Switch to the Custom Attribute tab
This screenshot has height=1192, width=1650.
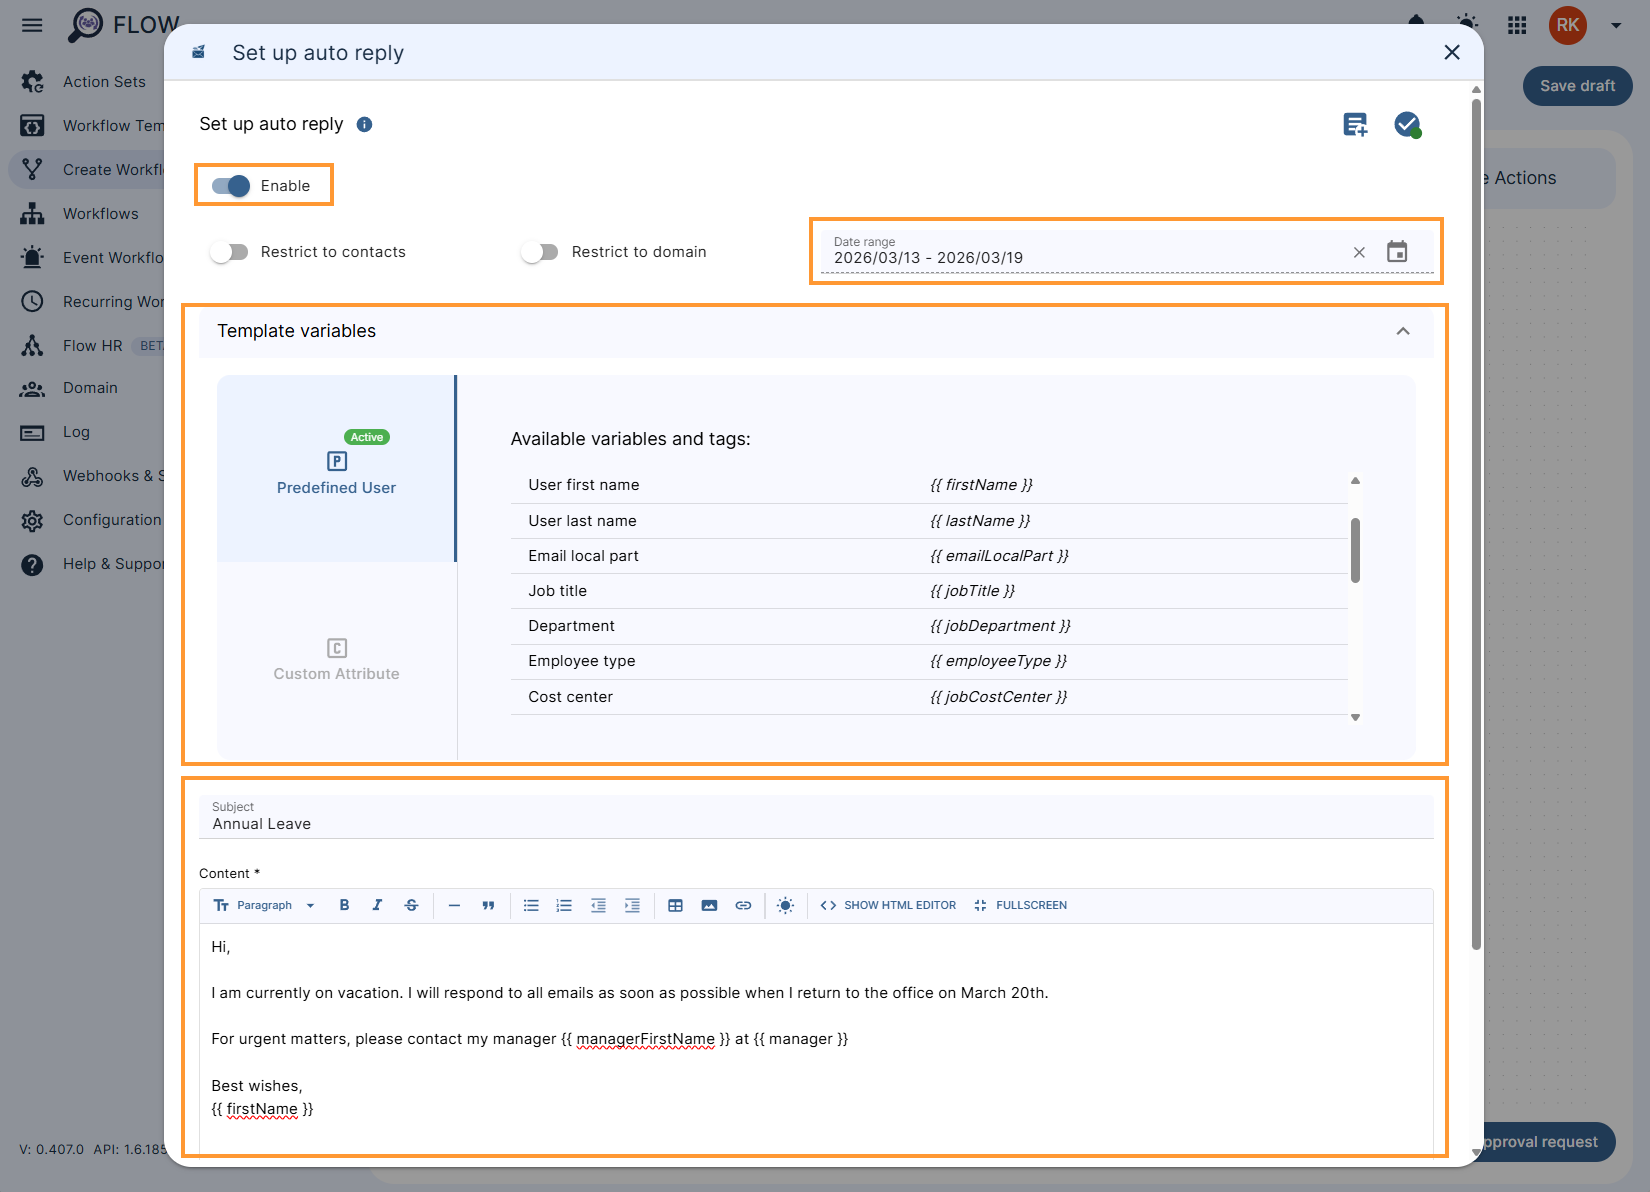coord(336,660)
